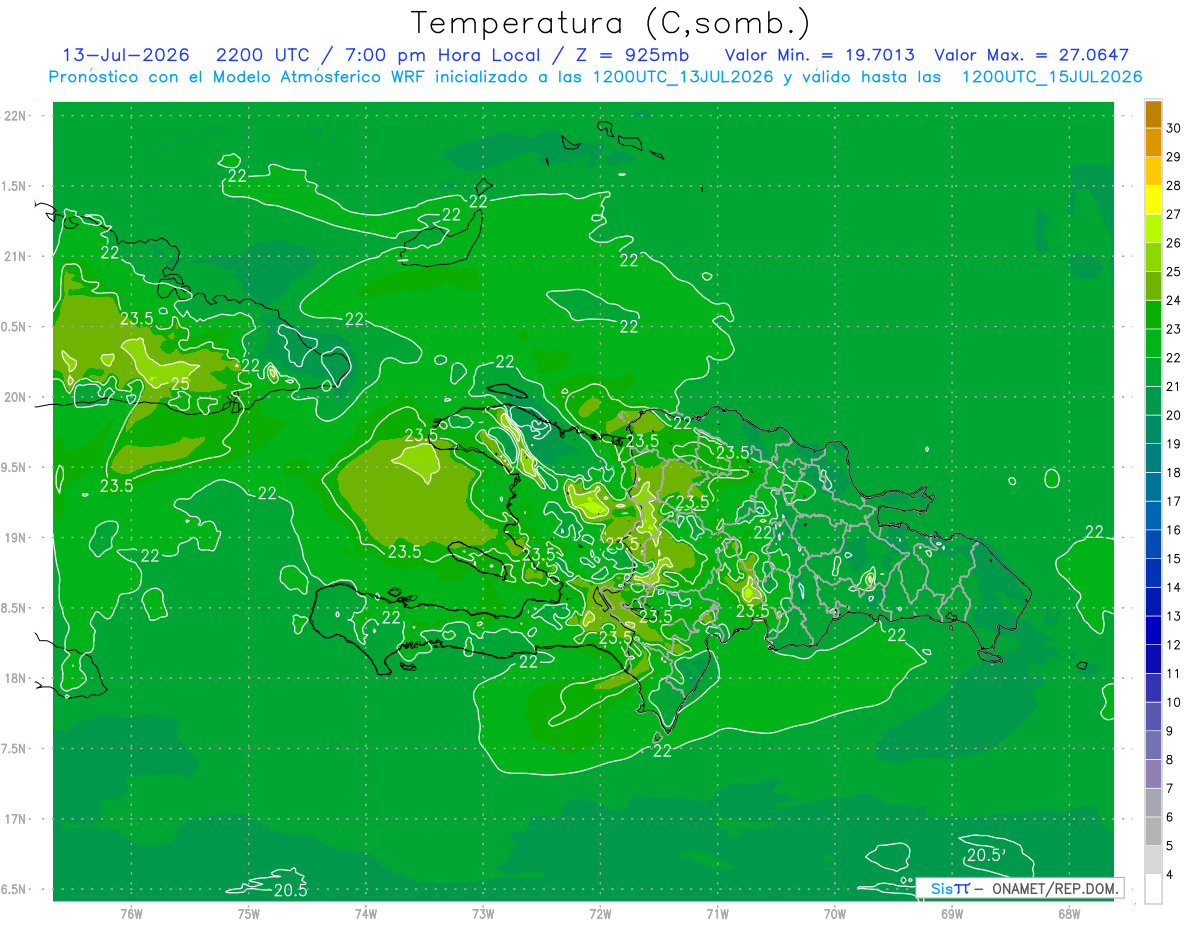This screenshot has width=1200, height=927.
Task: Pick the purple swatch between 8 and 9
Action: (x=1153, y=746)
